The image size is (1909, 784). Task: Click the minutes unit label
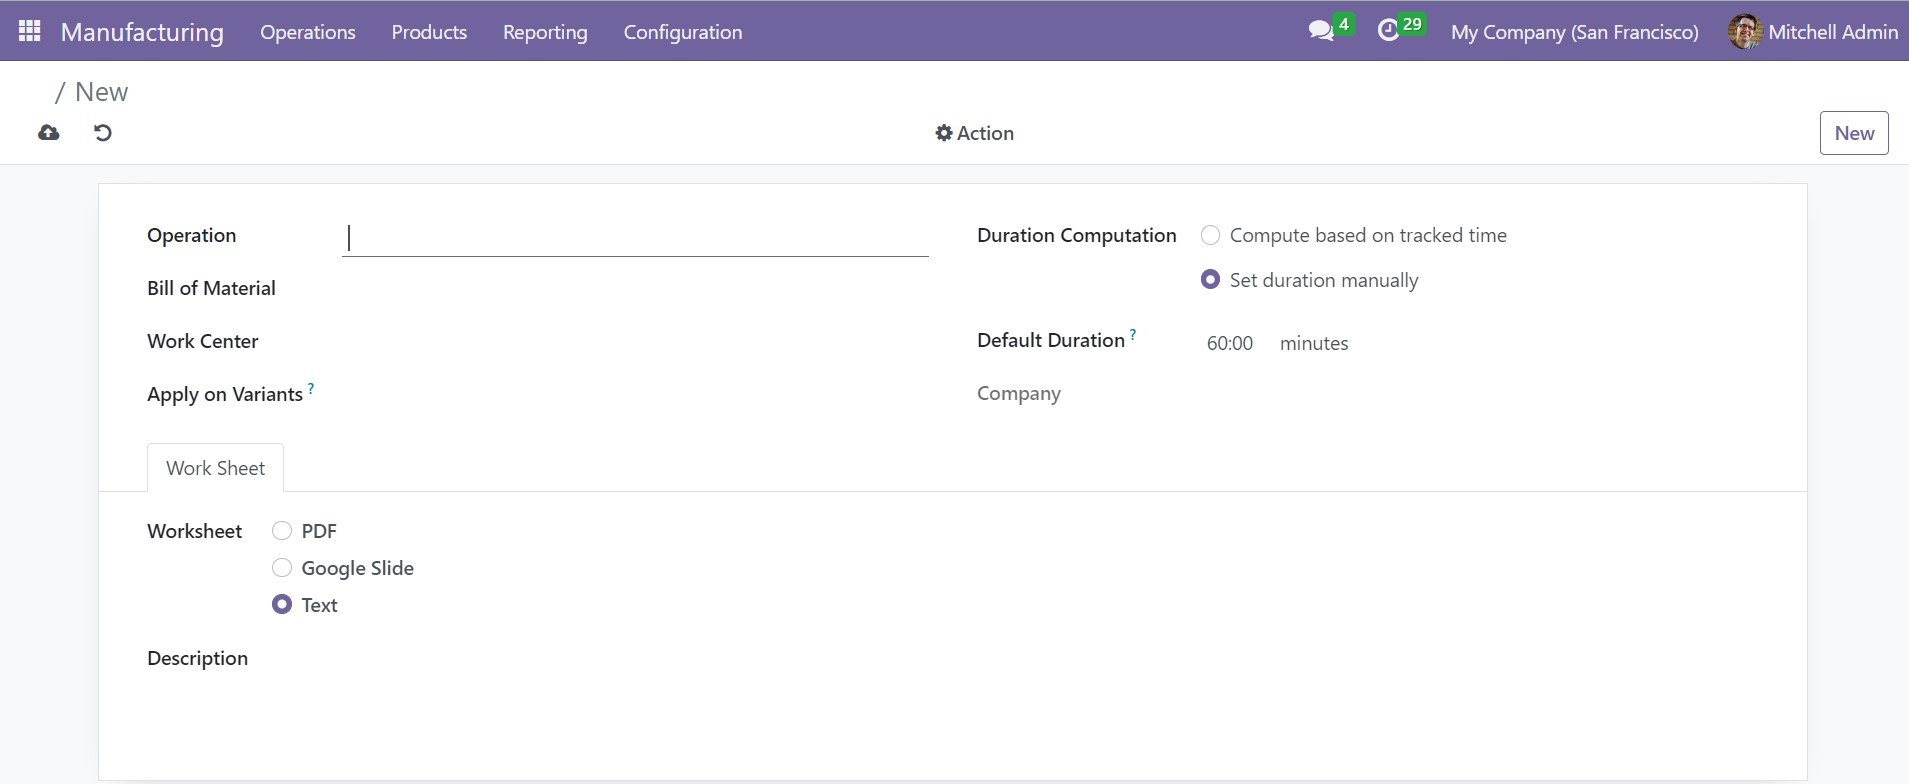[x=1314, y=343]
